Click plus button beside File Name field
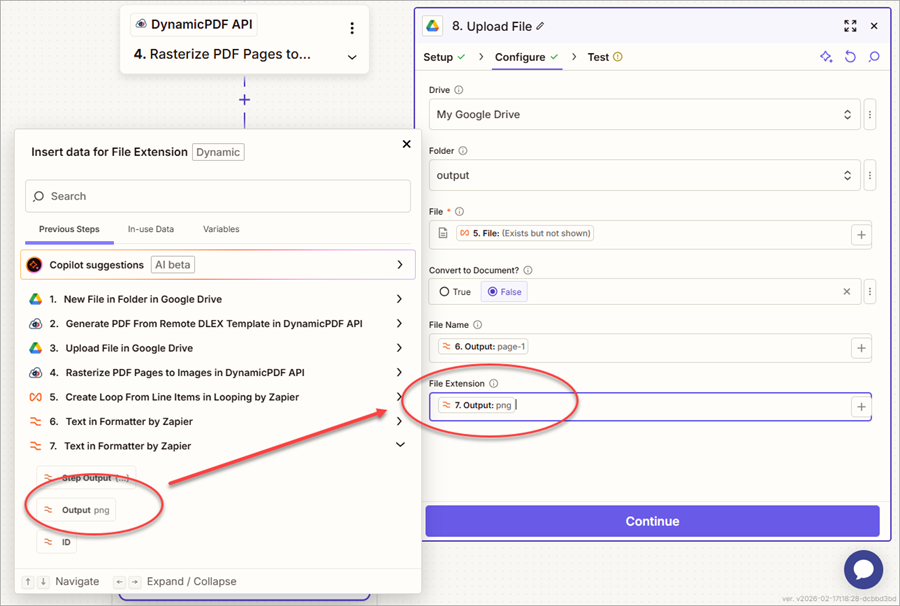 (860, 347)
